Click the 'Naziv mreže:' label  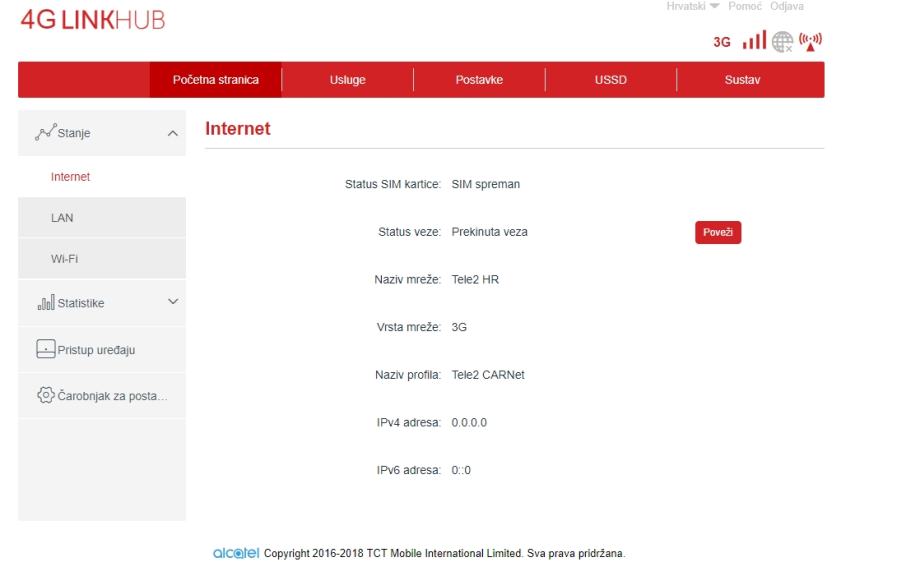(407, 279)
